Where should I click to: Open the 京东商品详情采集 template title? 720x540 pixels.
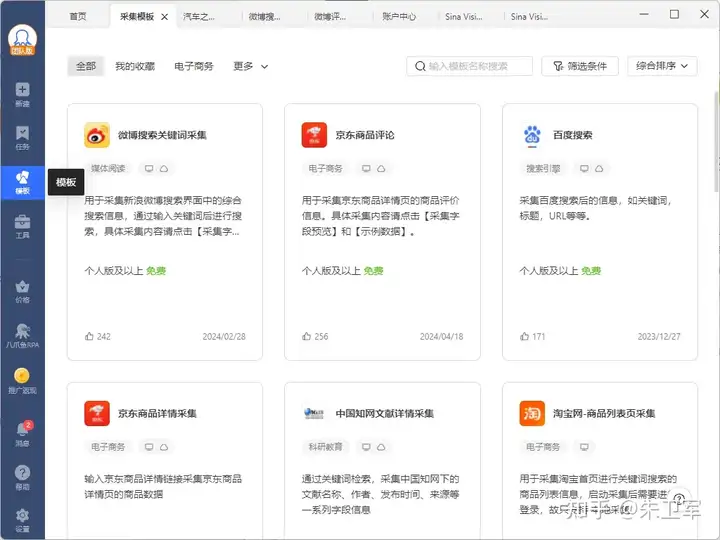click(157, 413)
